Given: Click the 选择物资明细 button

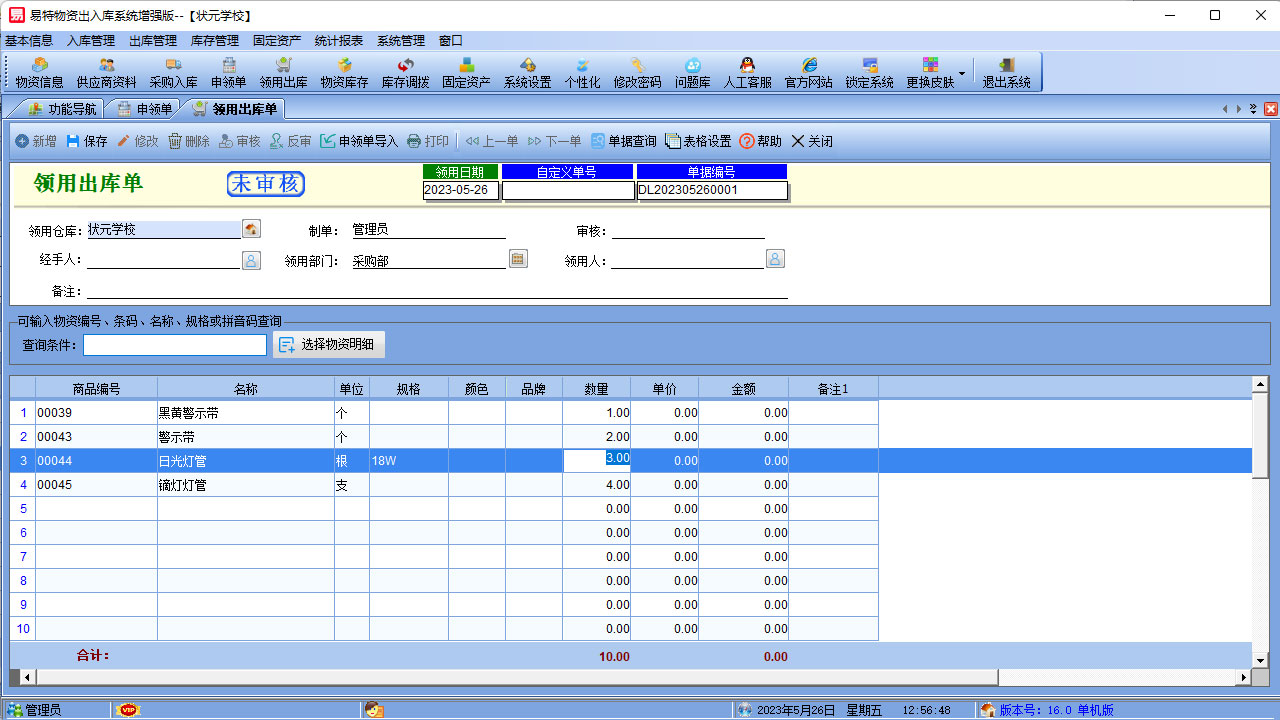Looking at the screenshot, I should pyautogui.click(x=329, y=345).
